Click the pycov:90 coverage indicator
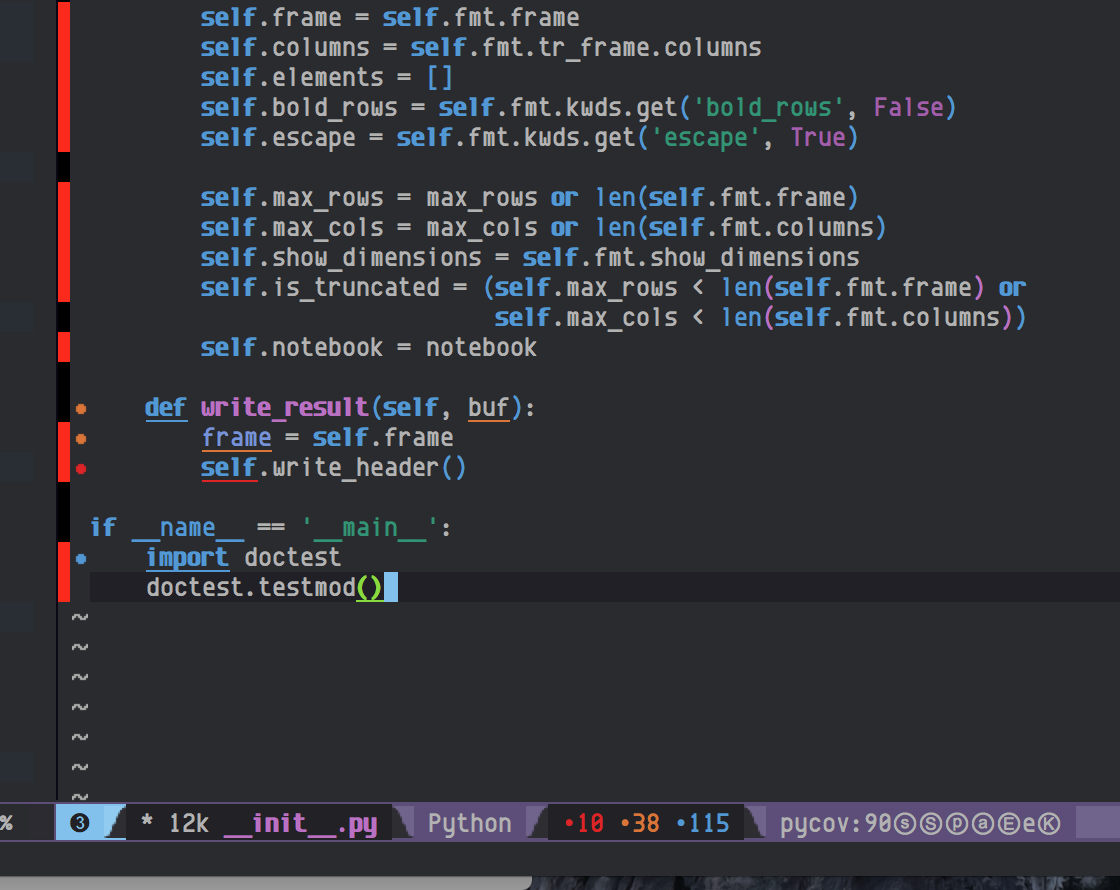 (x=836, y=824)
